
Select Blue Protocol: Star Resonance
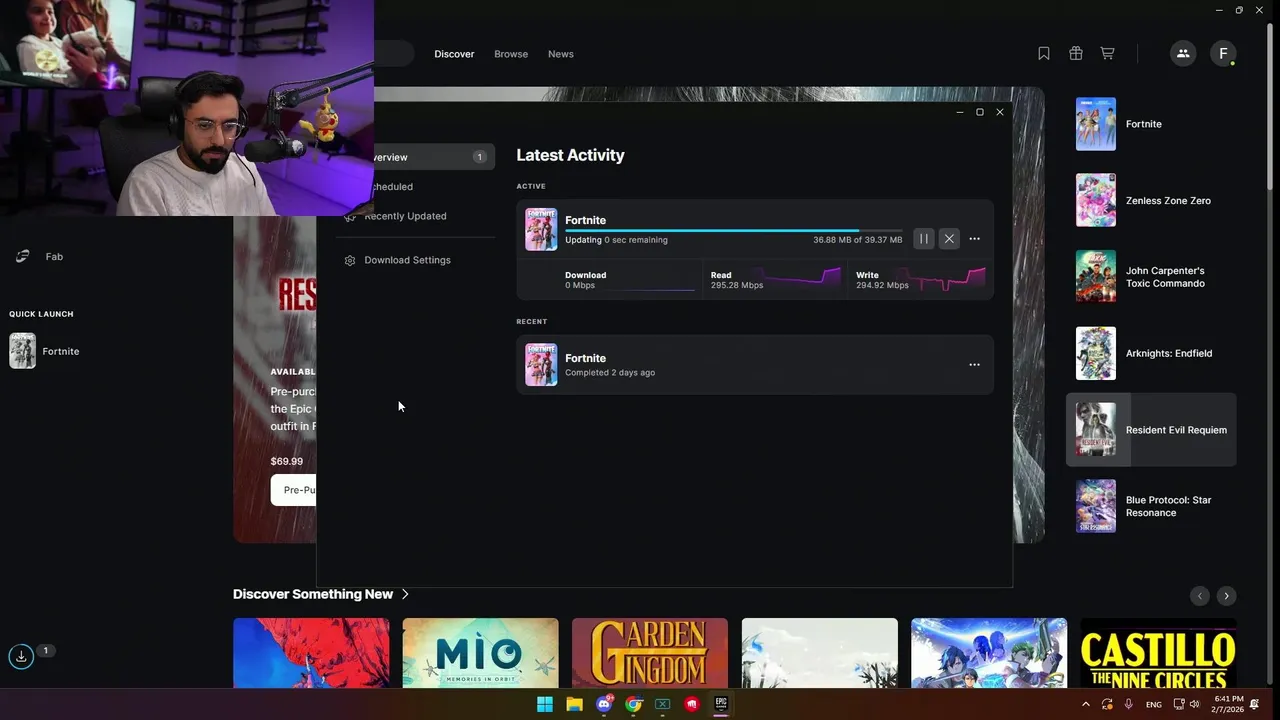1151,506
